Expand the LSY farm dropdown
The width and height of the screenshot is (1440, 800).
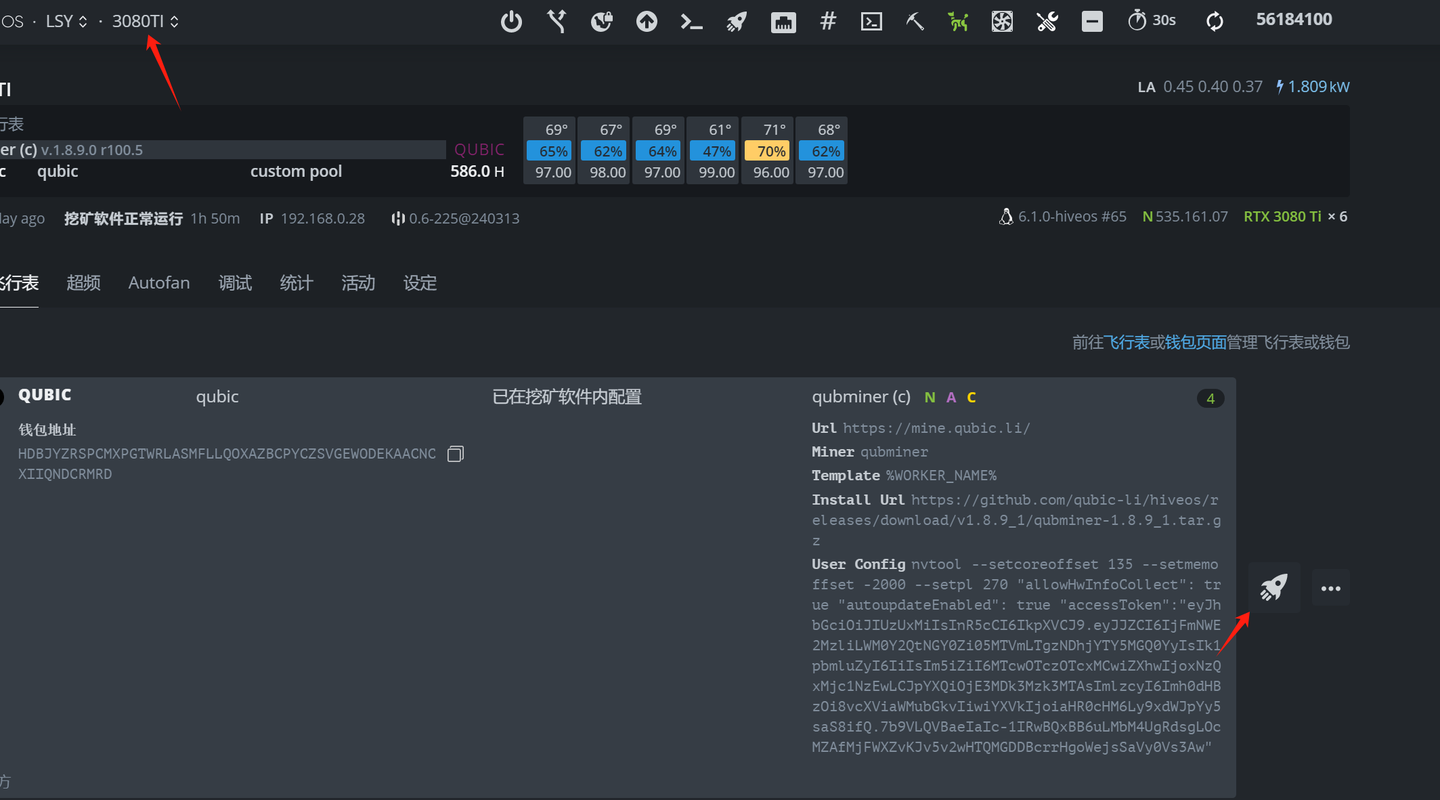pos(67,21)
